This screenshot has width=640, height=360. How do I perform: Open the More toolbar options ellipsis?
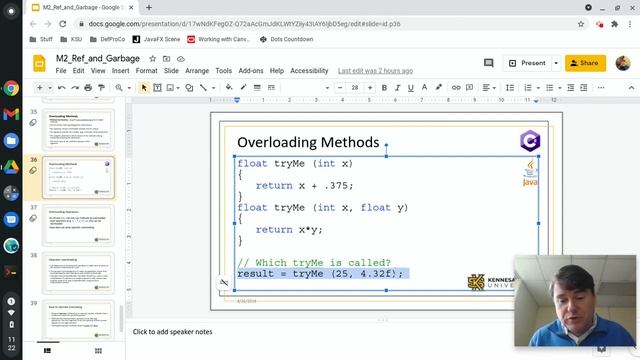point(601,88)
